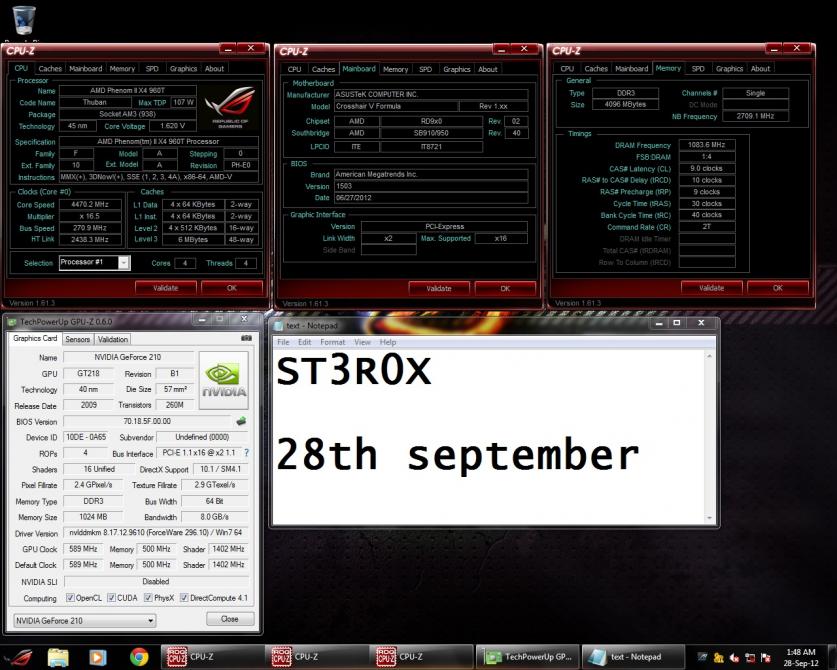Click the NVIDIA logo in GPU-Z
This screenshot has height=670, width=837.
pos(224,381)
